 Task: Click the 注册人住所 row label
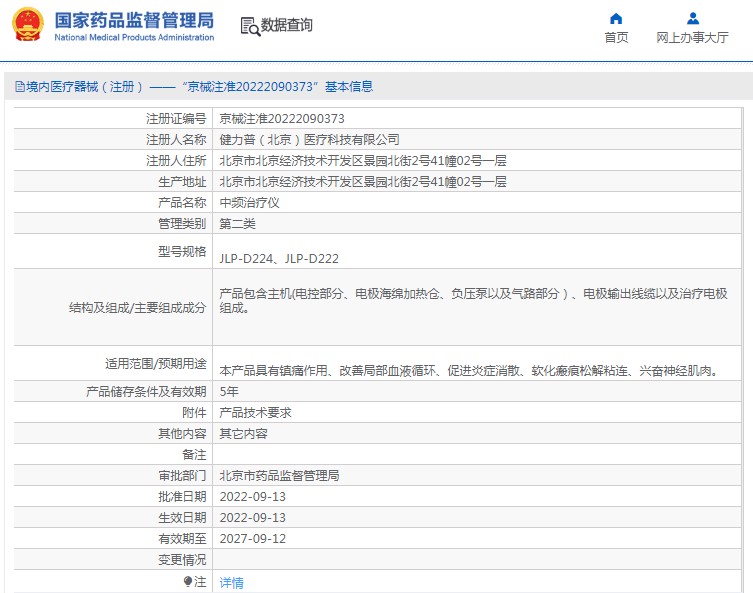[176, 161]
